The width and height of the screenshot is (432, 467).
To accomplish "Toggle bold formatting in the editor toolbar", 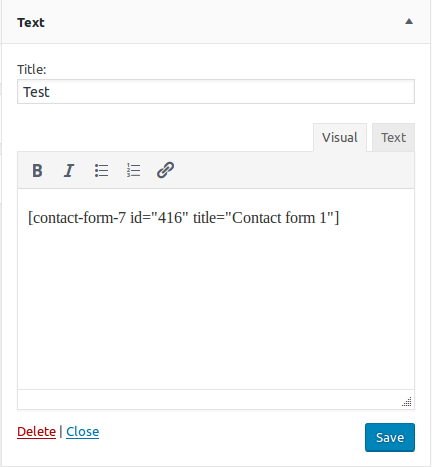I will [x=37, y=170].
